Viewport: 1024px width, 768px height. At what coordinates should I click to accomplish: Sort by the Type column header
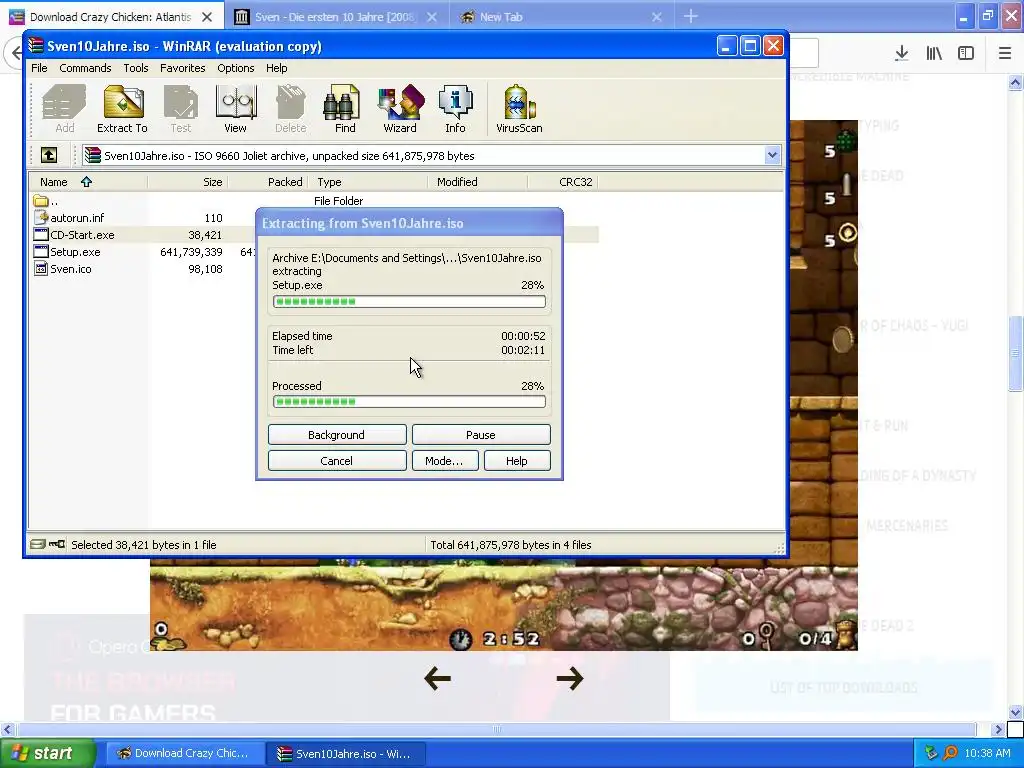(368, 182)
